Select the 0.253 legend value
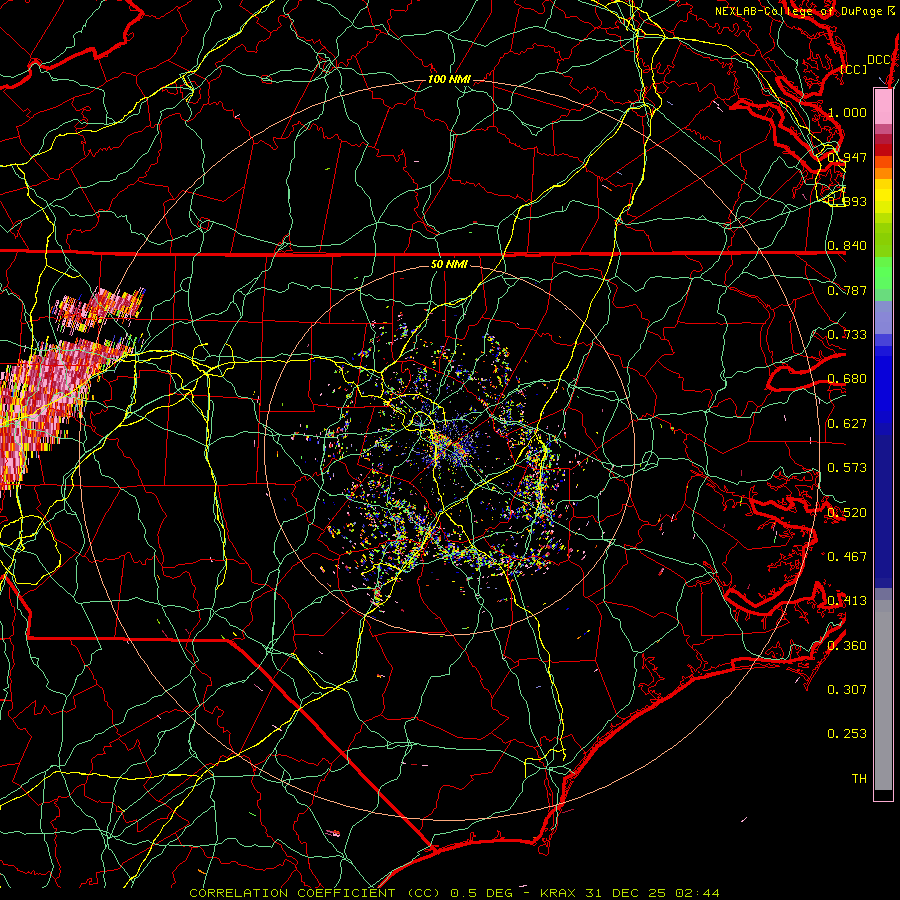Image resolution: width=900 pixels, height=900 pixels. tap(847, 734)
